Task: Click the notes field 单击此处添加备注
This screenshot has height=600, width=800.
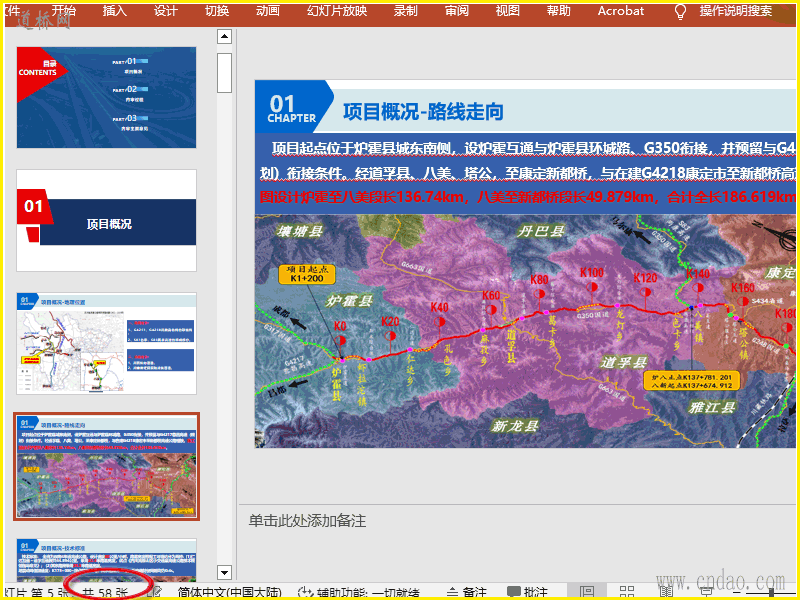Action: coord(308,521)
